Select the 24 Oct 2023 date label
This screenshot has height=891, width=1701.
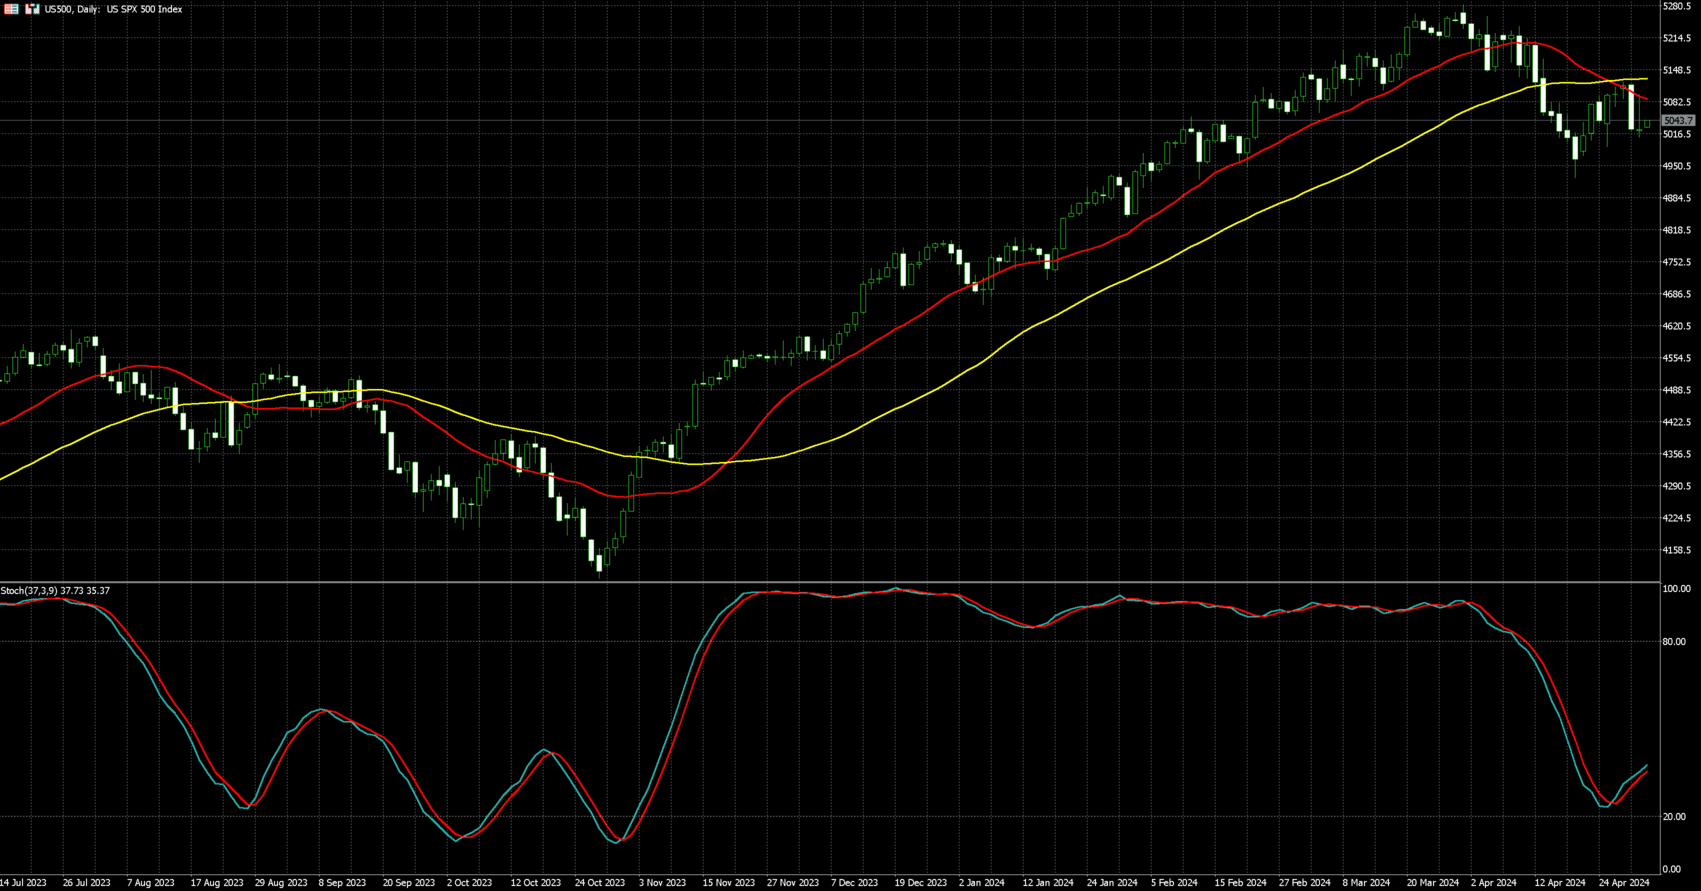[x=599, y=883]
